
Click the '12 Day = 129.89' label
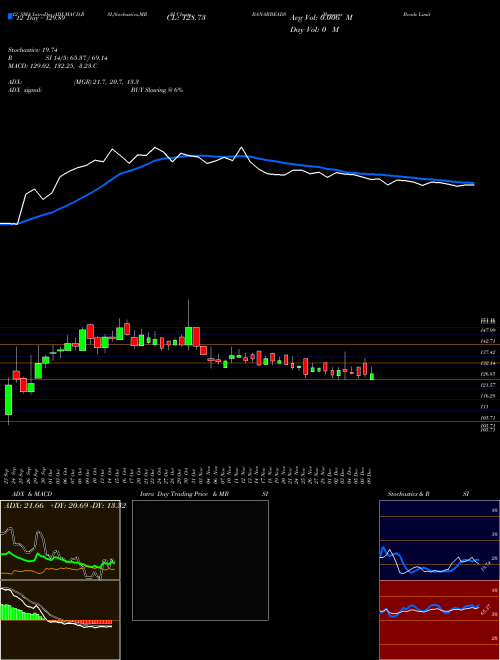point(39,19)
